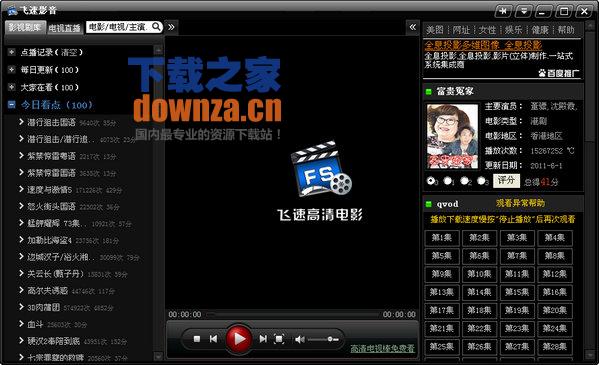
Task: Stop playback with the stop icon
Action: (x=197, y=339)
